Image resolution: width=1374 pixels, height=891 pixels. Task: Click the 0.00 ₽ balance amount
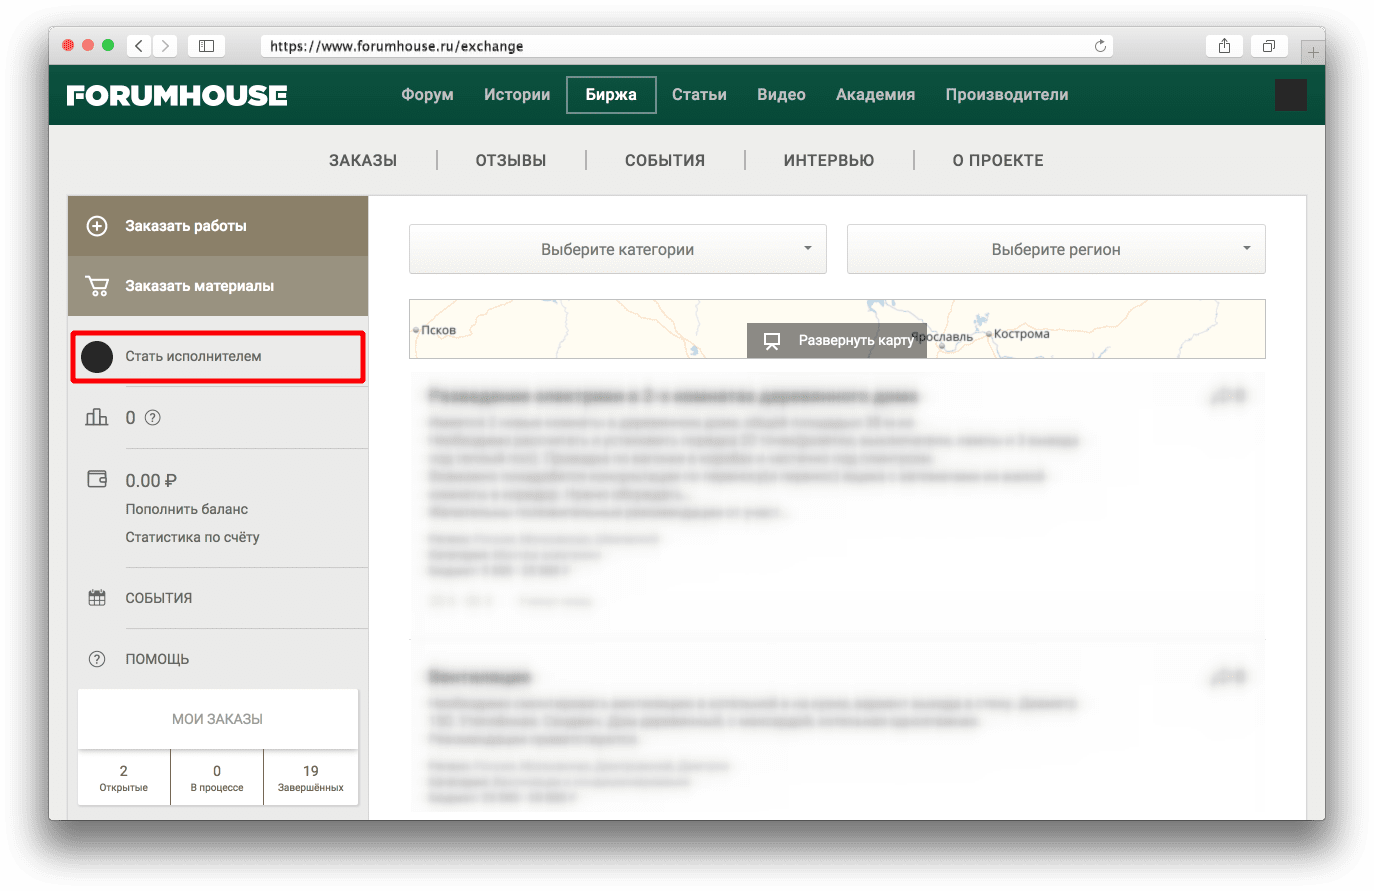point(151,481)
